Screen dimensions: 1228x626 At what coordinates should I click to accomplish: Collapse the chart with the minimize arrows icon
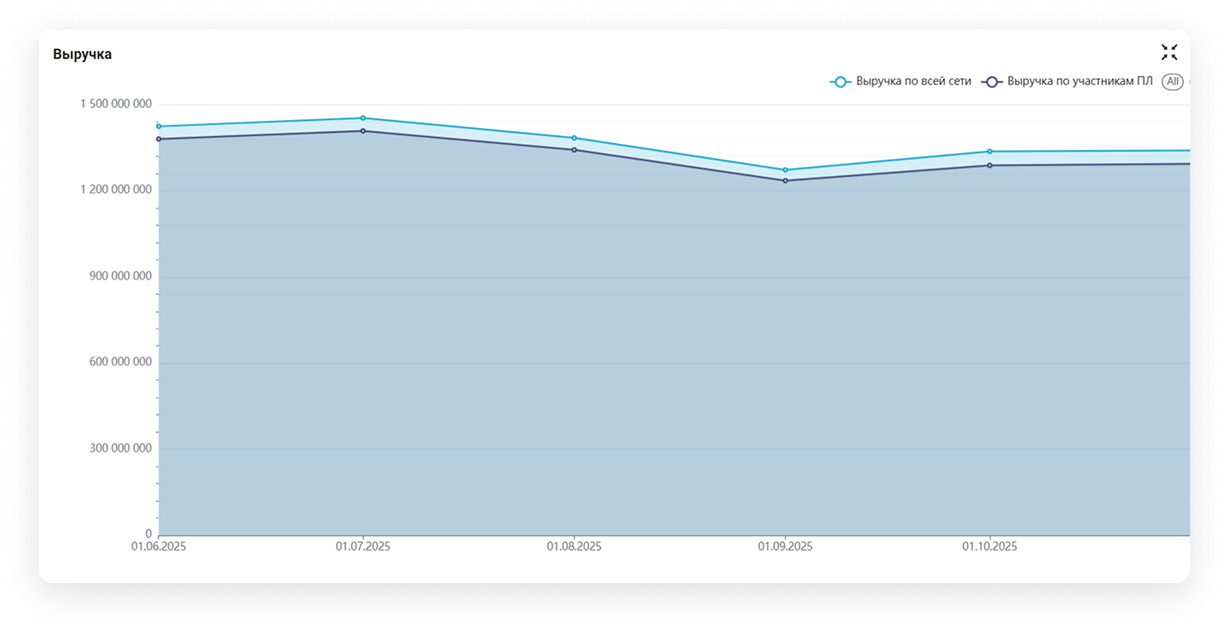click(x=1169, y=53)
